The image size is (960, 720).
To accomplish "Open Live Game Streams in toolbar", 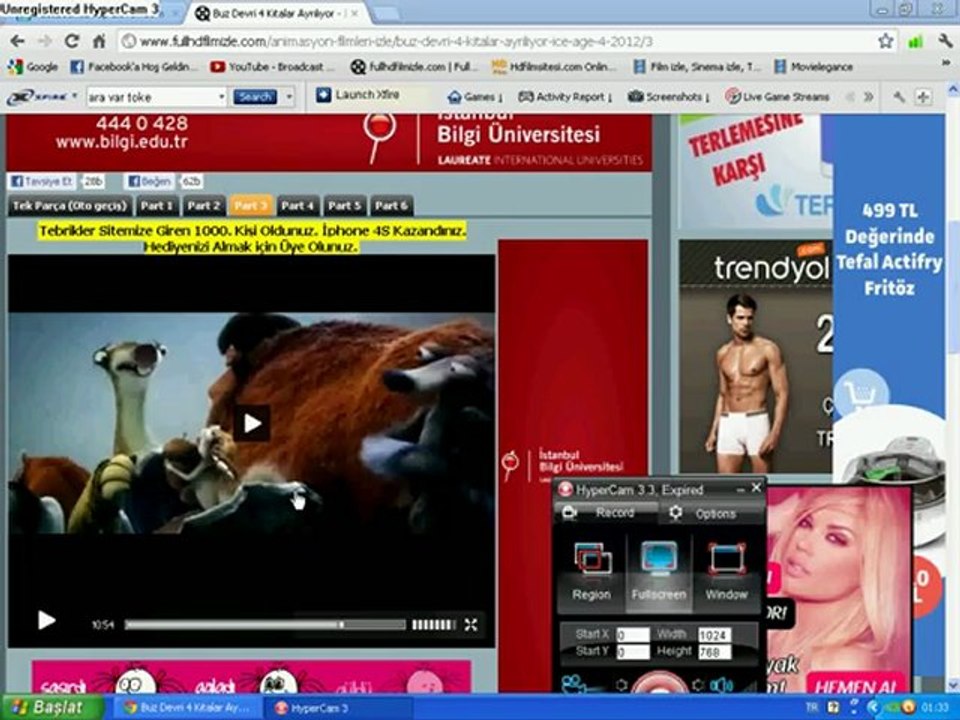I will coord(777,97).
